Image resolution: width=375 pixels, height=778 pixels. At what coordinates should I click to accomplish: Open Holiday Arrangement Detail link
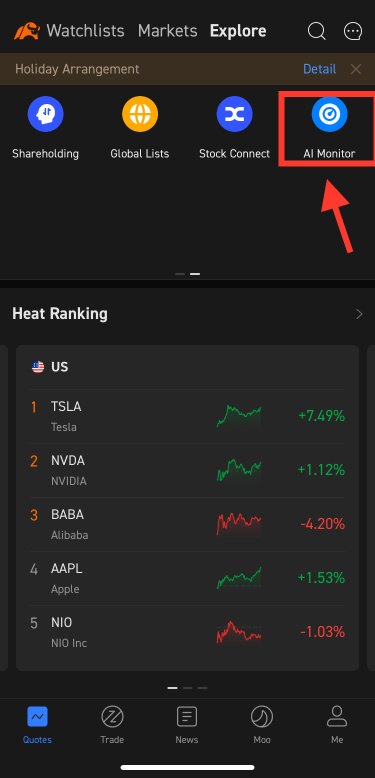319,69
